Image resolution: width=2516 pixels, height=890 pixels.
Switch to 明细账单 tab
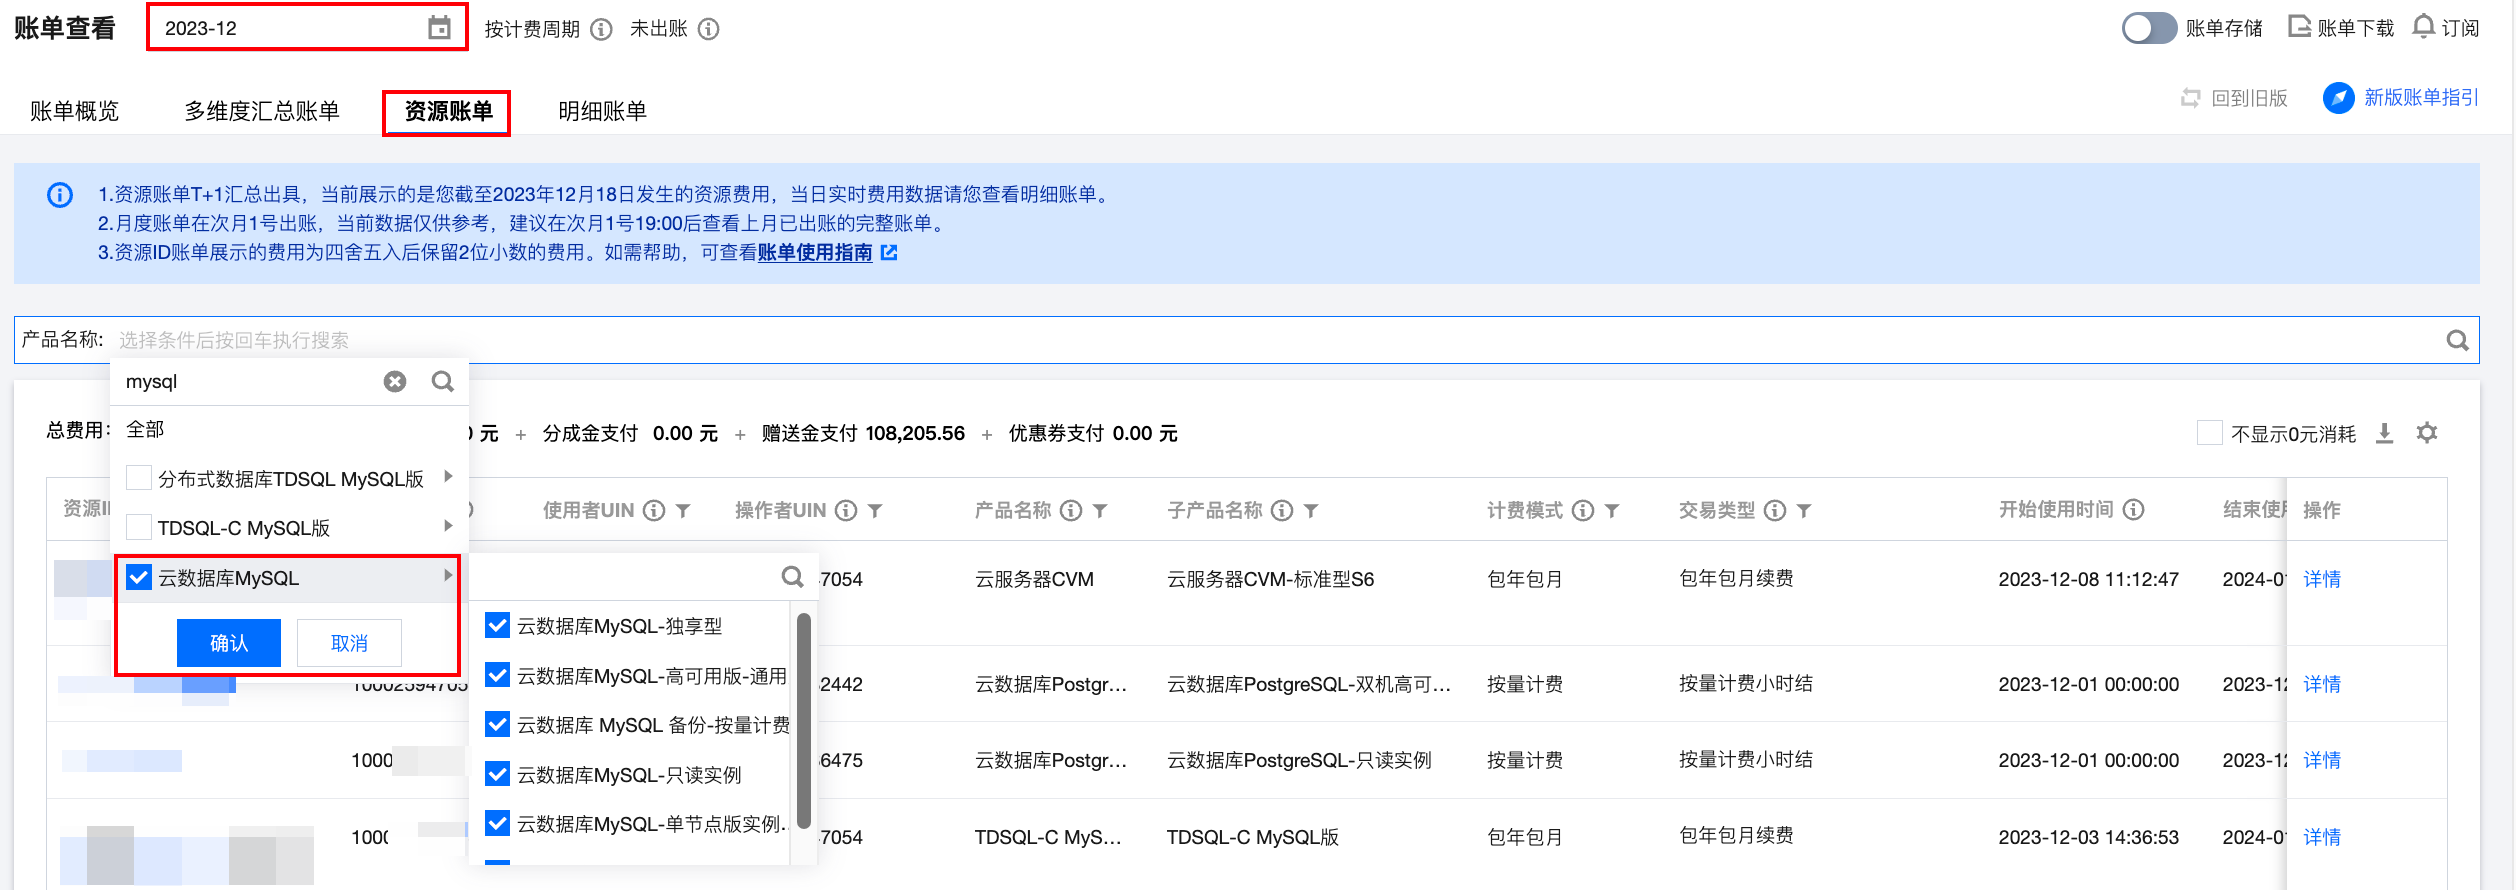[x=602, y=111]
